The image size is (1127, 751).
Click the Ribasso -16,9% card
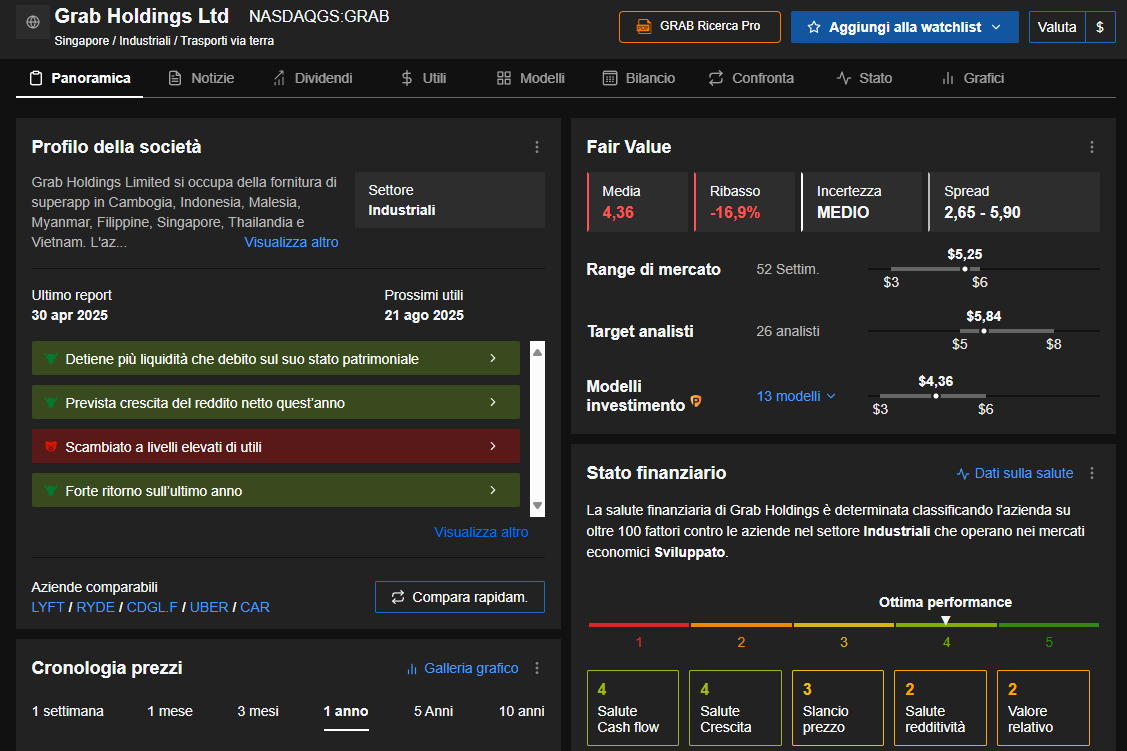click(x=745, y=202)
